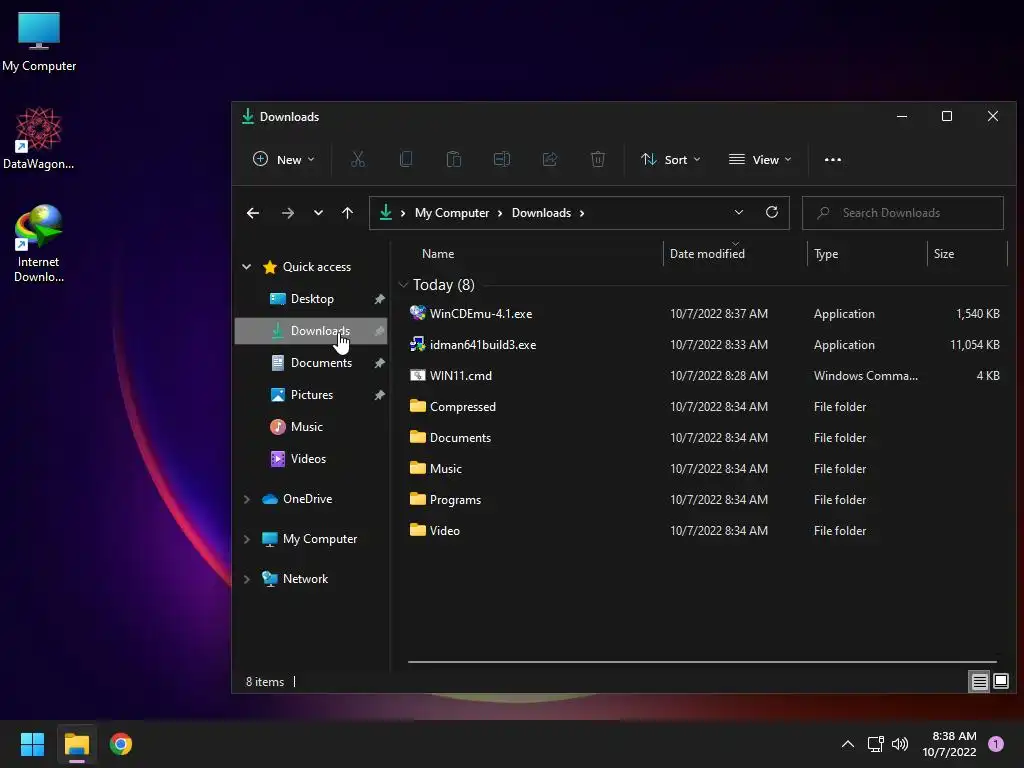Click chevron after My Computer in address bar
This screenshot has width=1024, height=768.
[x=500, y=213]
